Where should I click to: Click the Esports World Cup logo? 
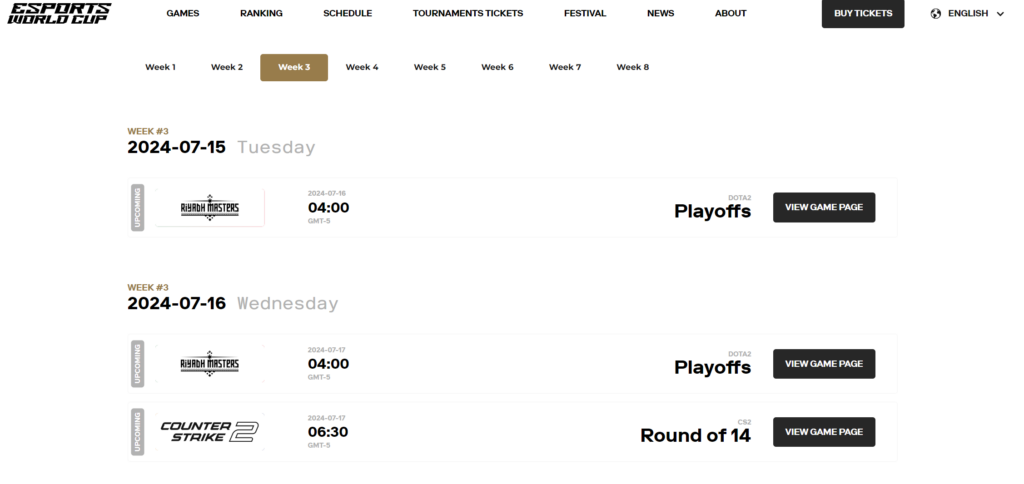click(59, 13)
